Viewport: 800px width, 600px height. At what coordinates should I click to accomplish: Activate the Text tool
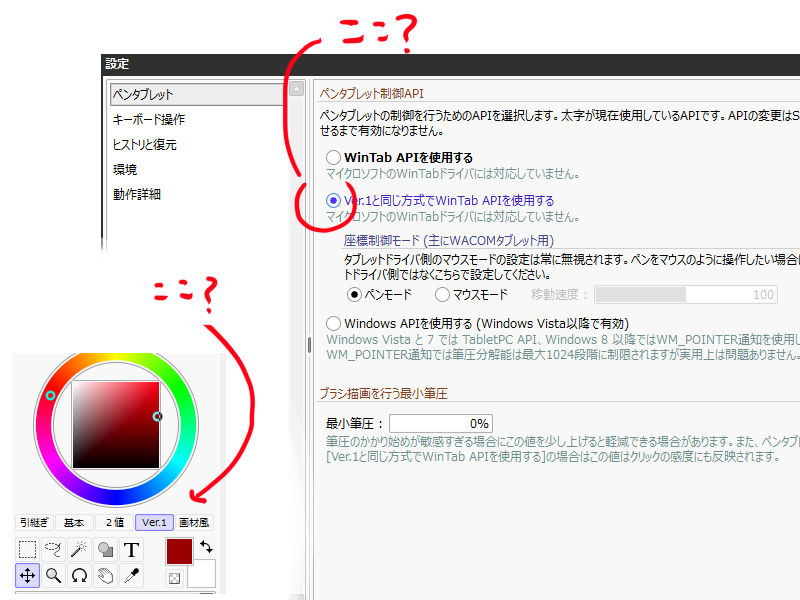[x=131, y=548]
